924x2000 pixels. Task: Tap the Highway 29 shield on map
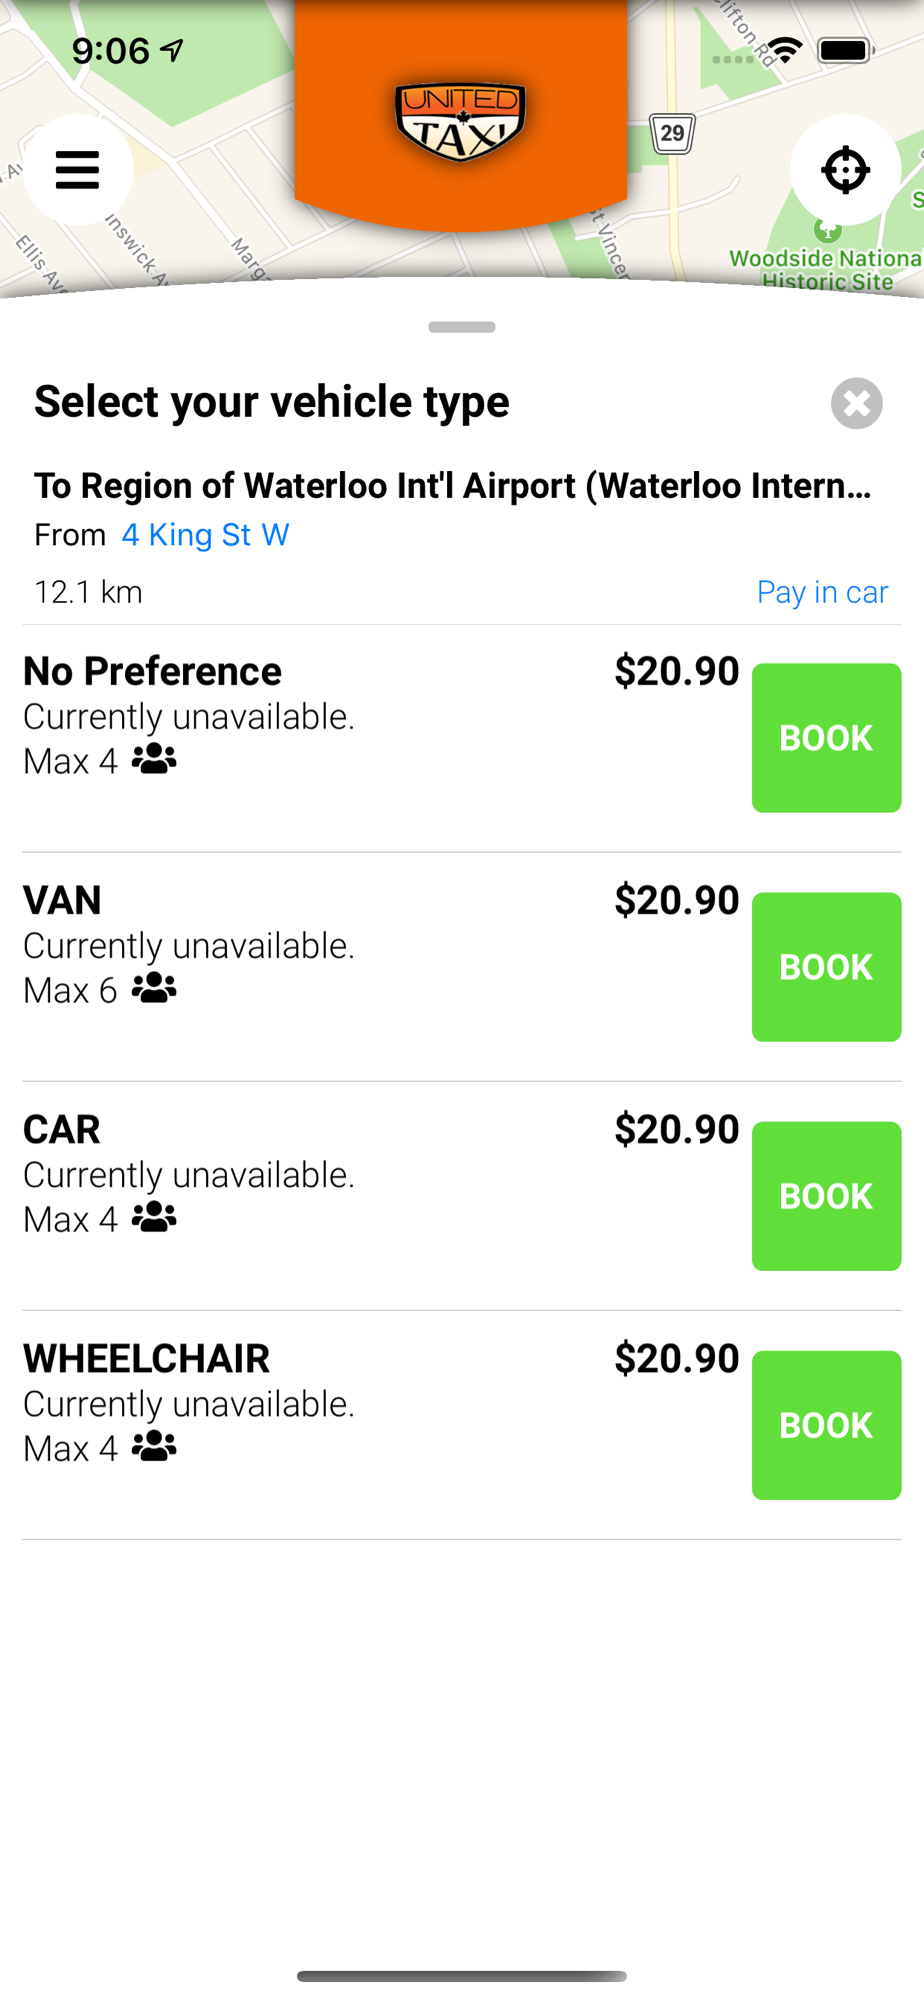[x=672, y=133]
